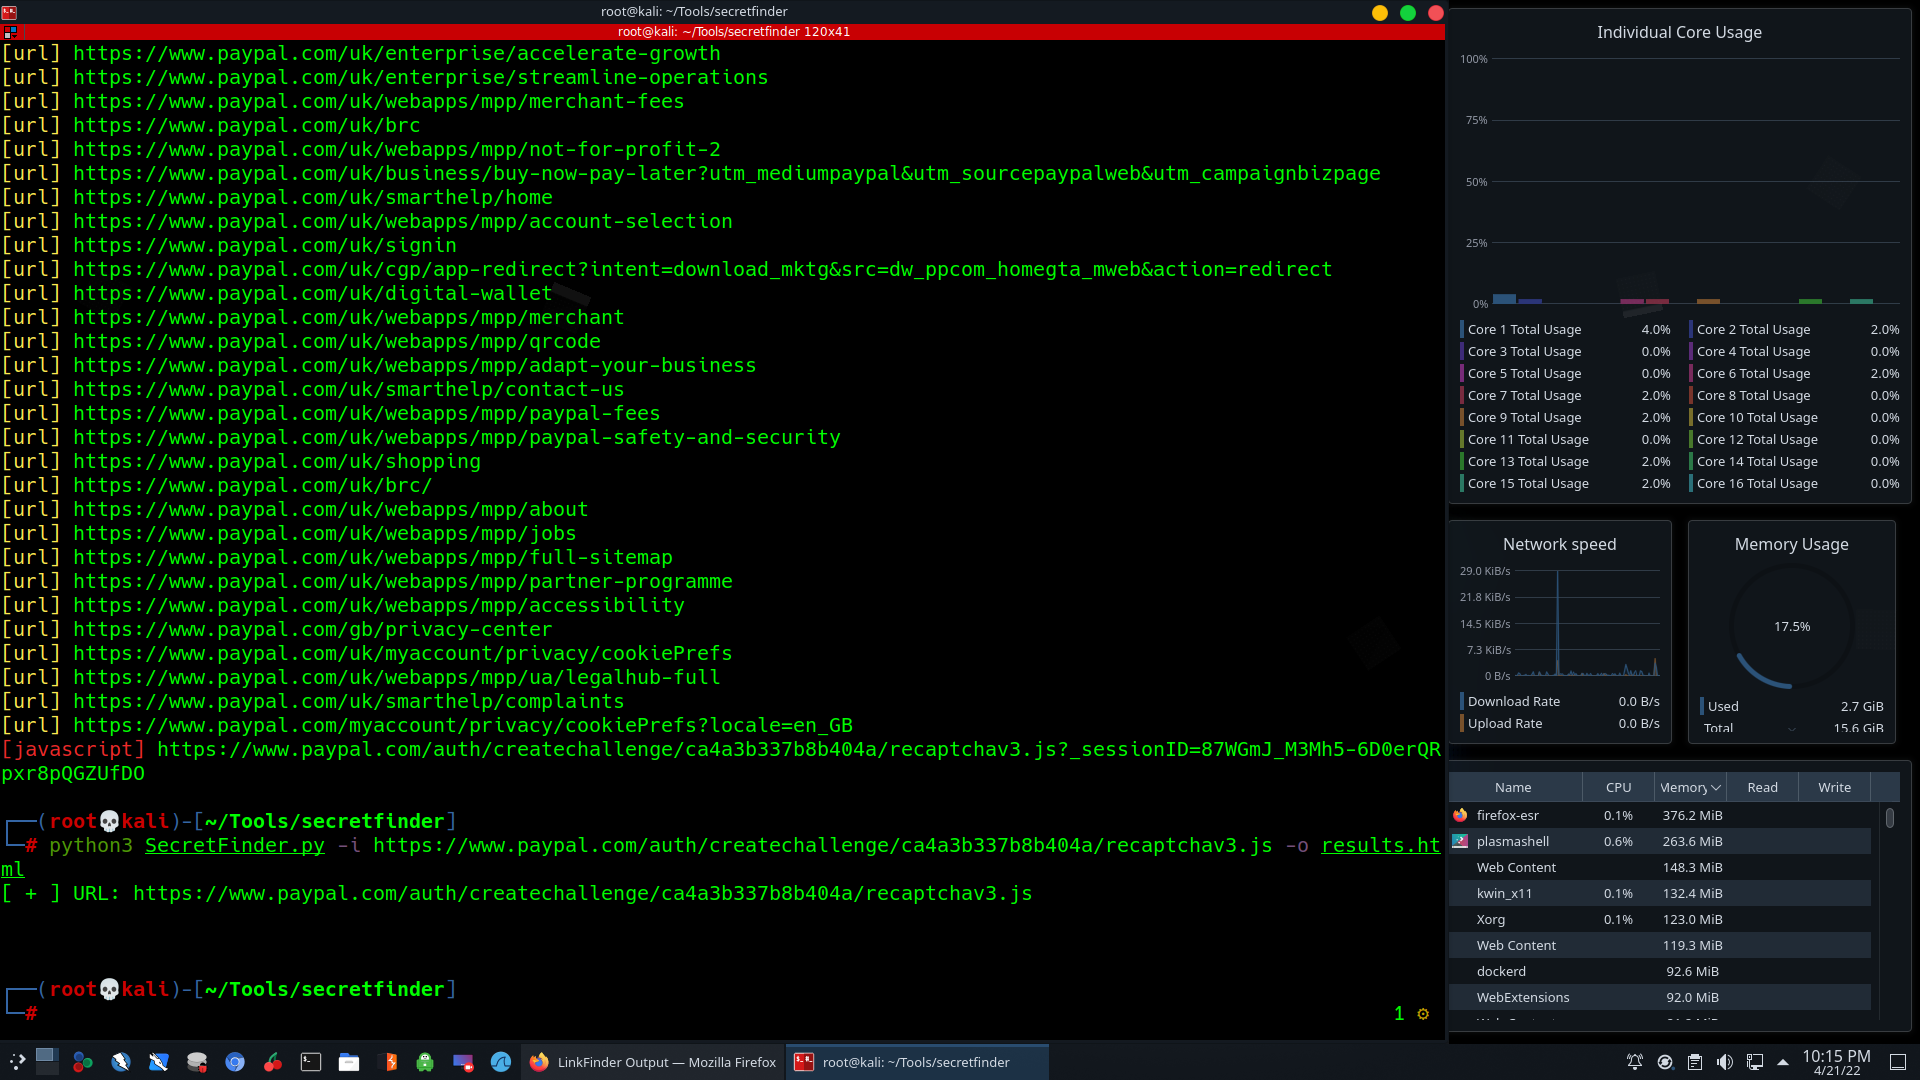Open the file manager folder icon
This screenshot has width=1920, height=1080.
(x=349, y=1062)
